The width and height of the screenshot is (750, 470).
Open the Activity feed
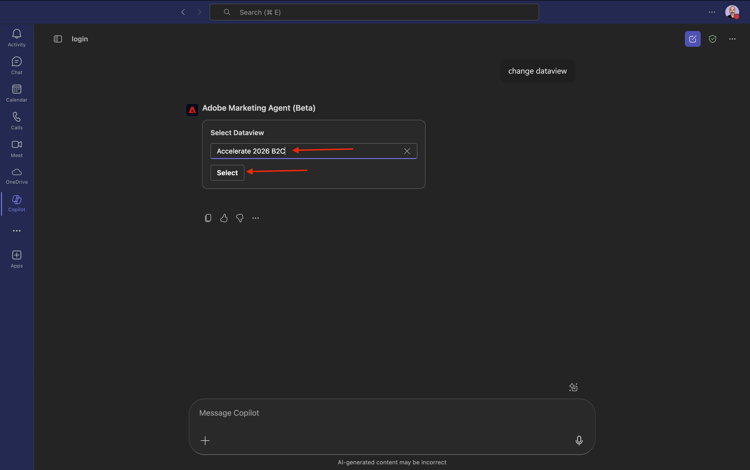[x=17, y=37]
